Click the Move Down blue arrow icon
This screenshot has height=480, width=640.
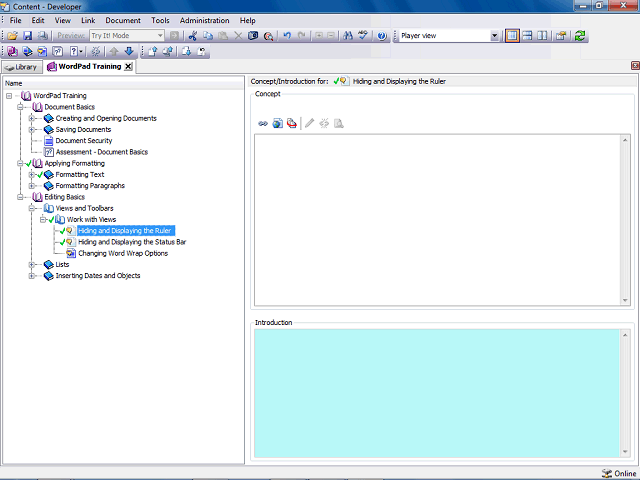click(x=129, y=51)
